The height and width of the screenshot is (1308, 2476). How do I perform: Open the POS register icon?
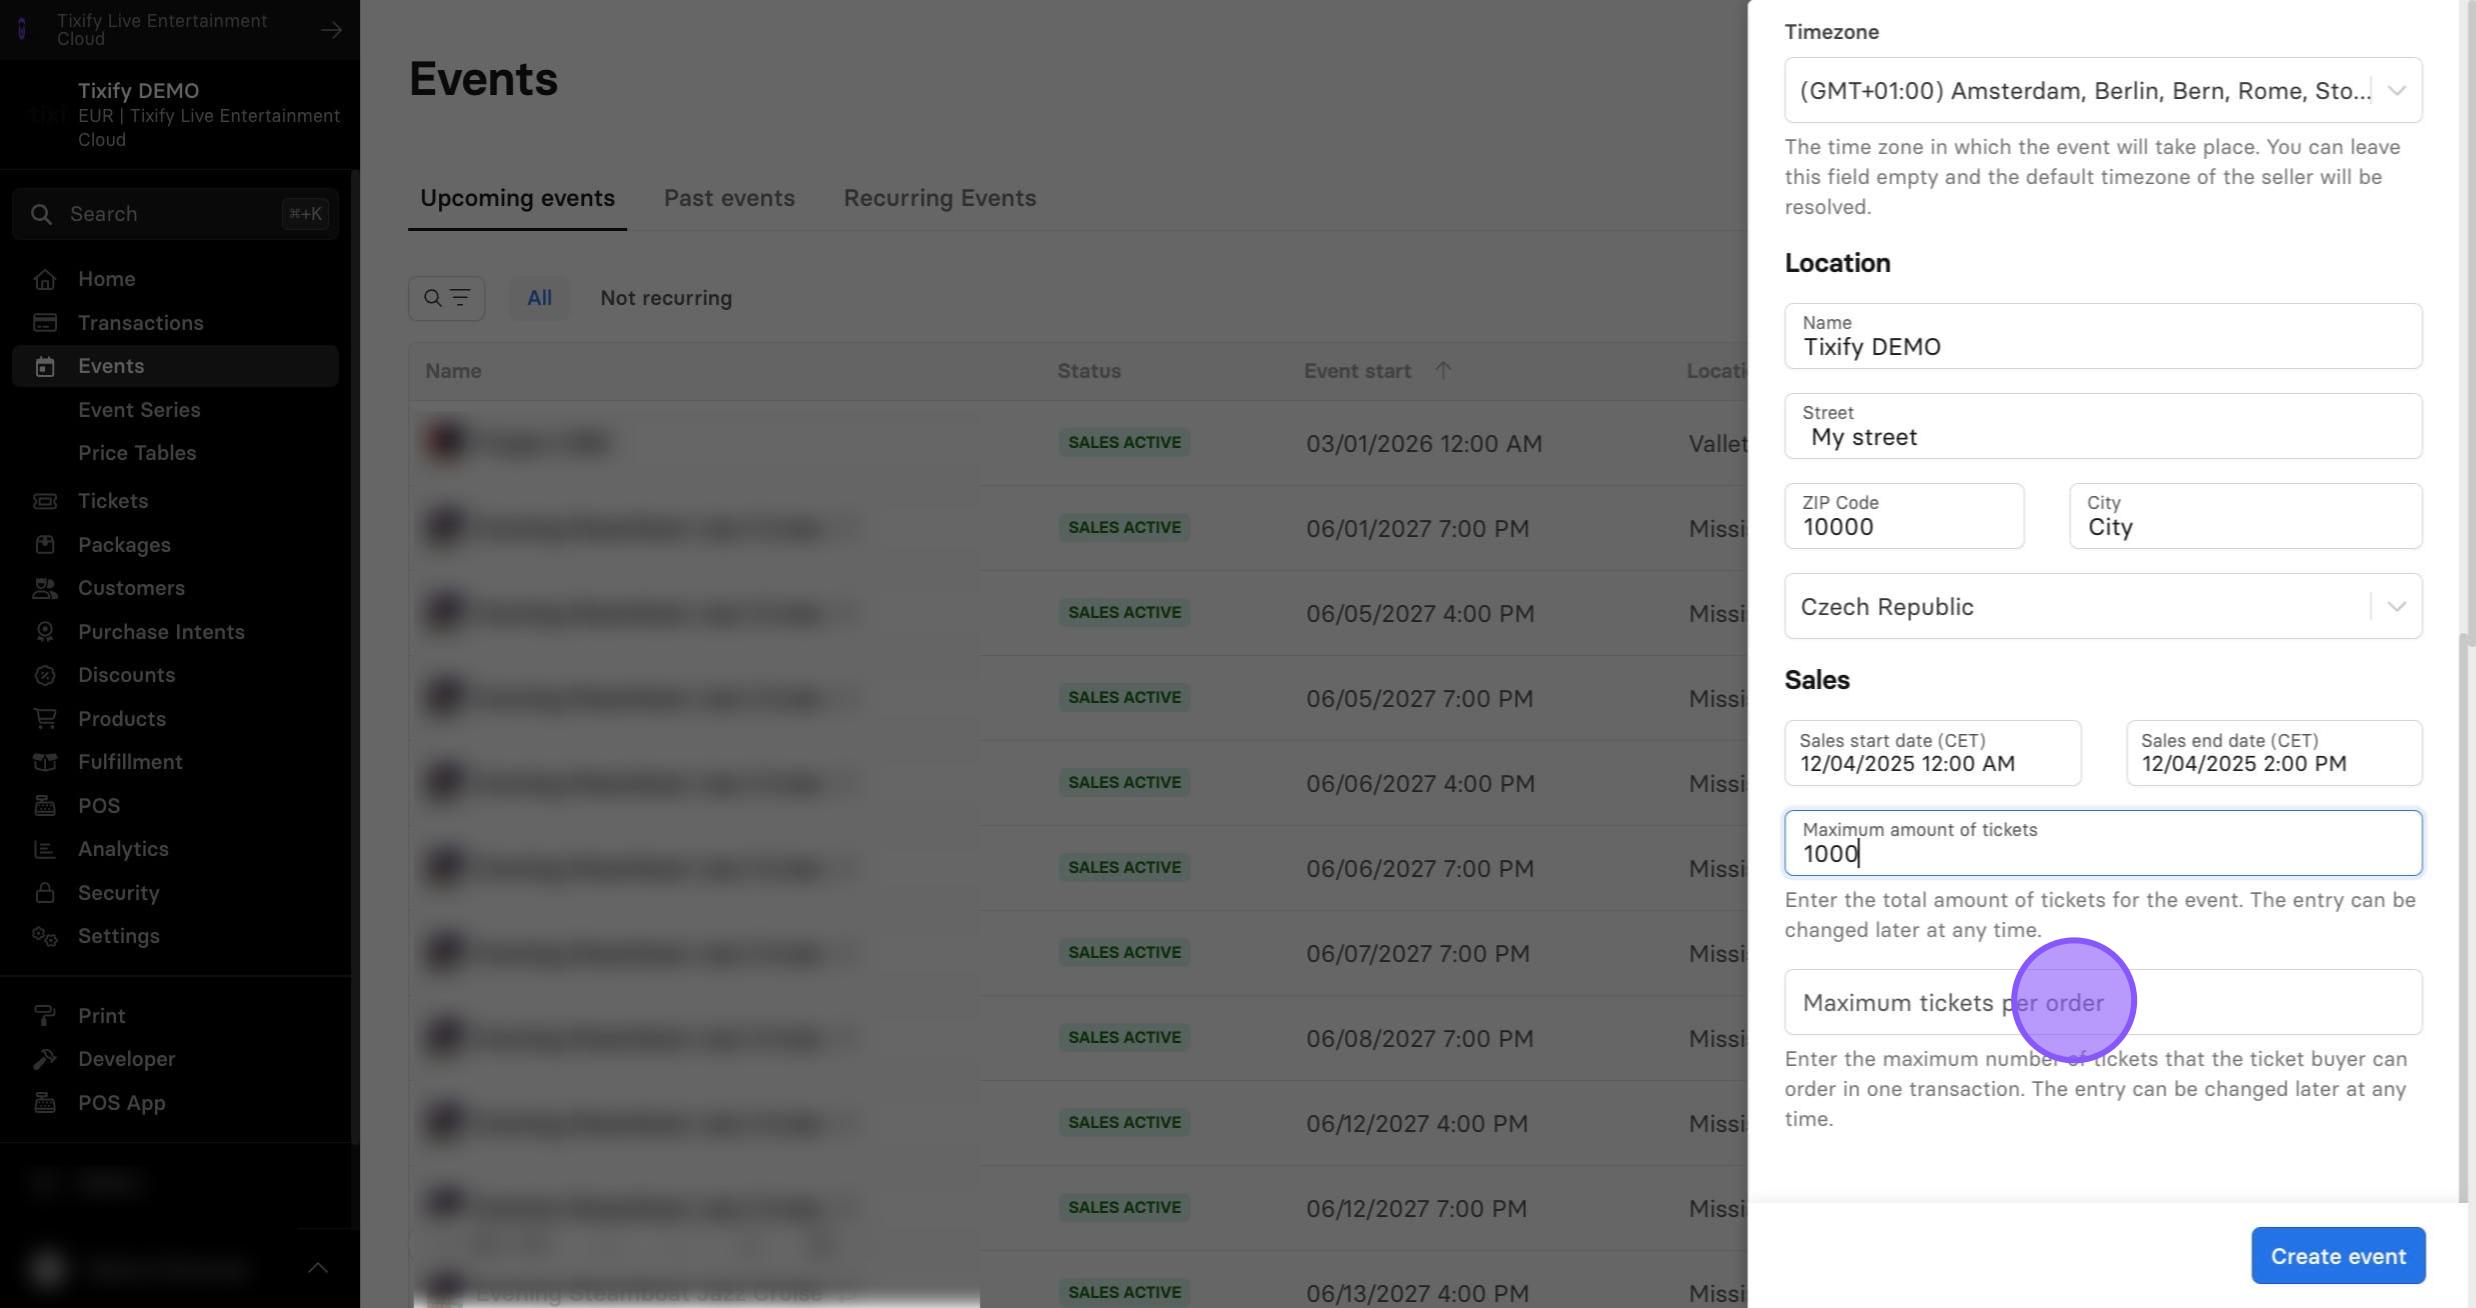pyautogui.click(x=44, y=806)
